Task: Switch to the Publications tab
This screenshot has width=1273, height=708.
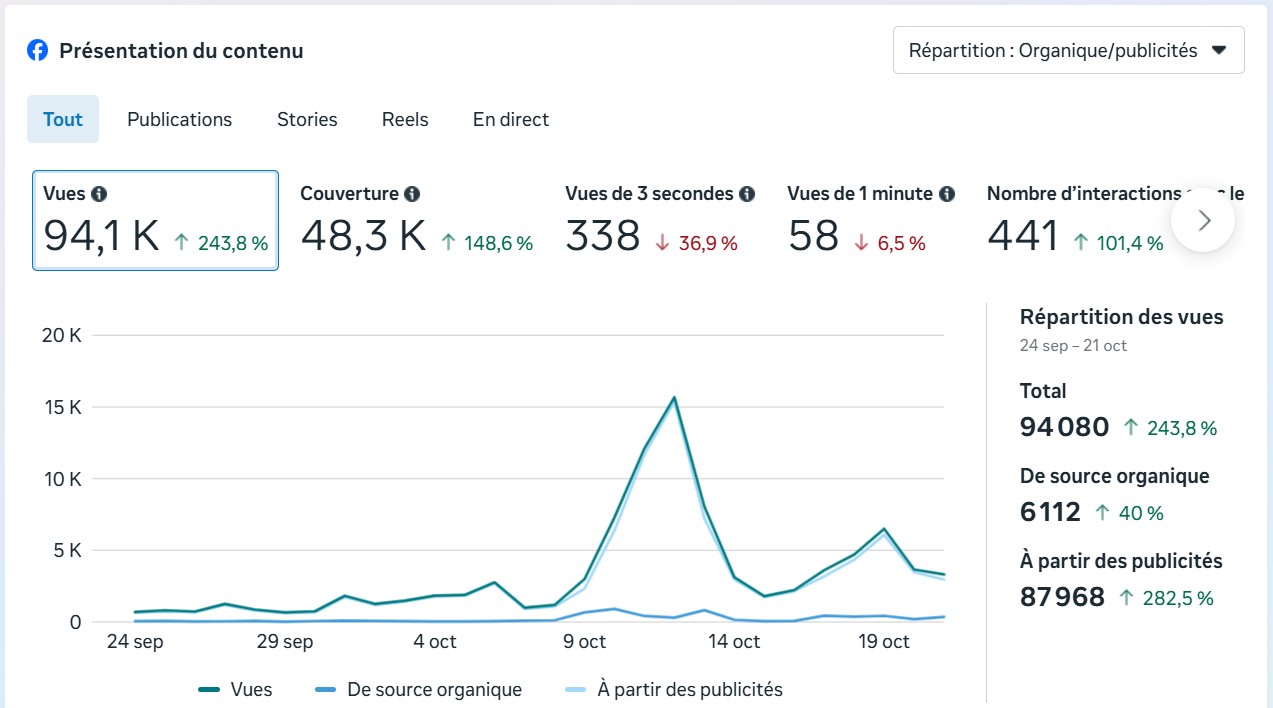Action: coord(179,119)
